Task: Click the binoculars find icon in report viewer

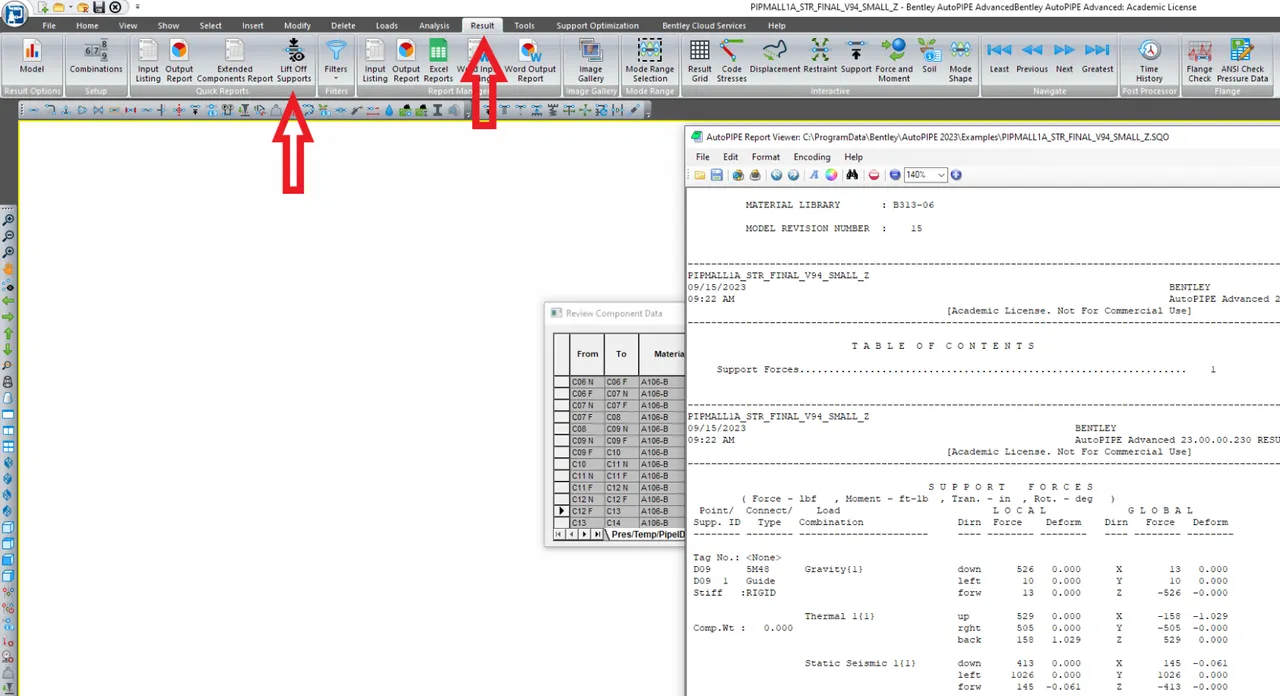Action: coord(852,175)
